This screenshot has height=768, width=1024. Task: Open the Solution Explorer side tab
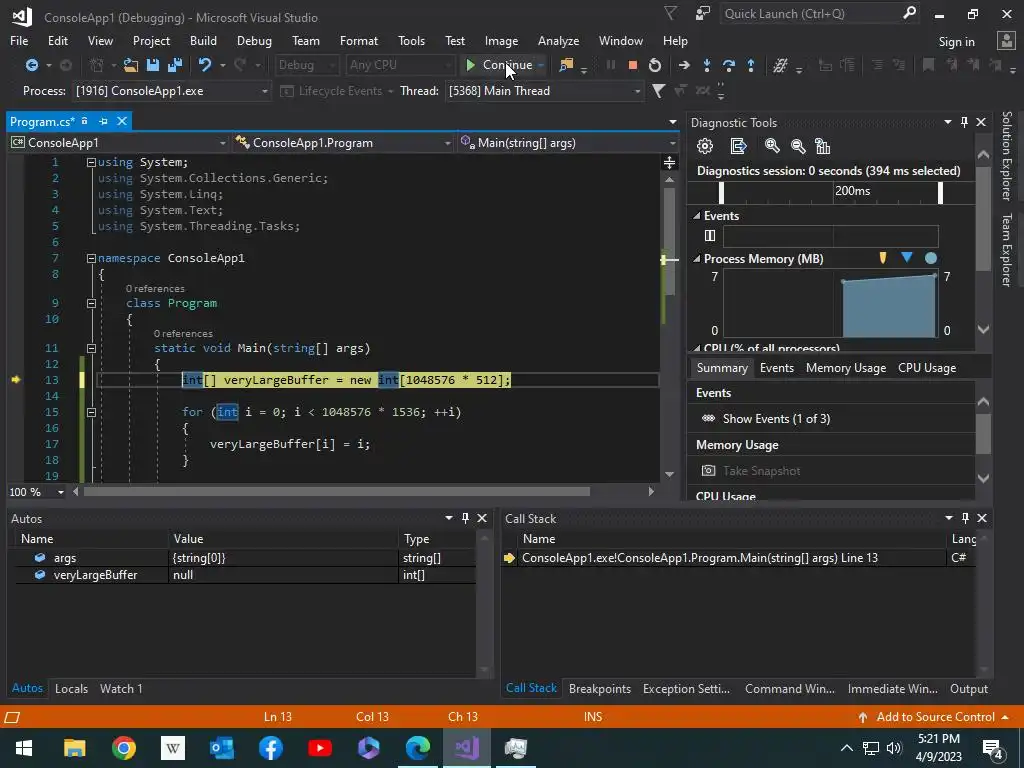pos(1006,155)
